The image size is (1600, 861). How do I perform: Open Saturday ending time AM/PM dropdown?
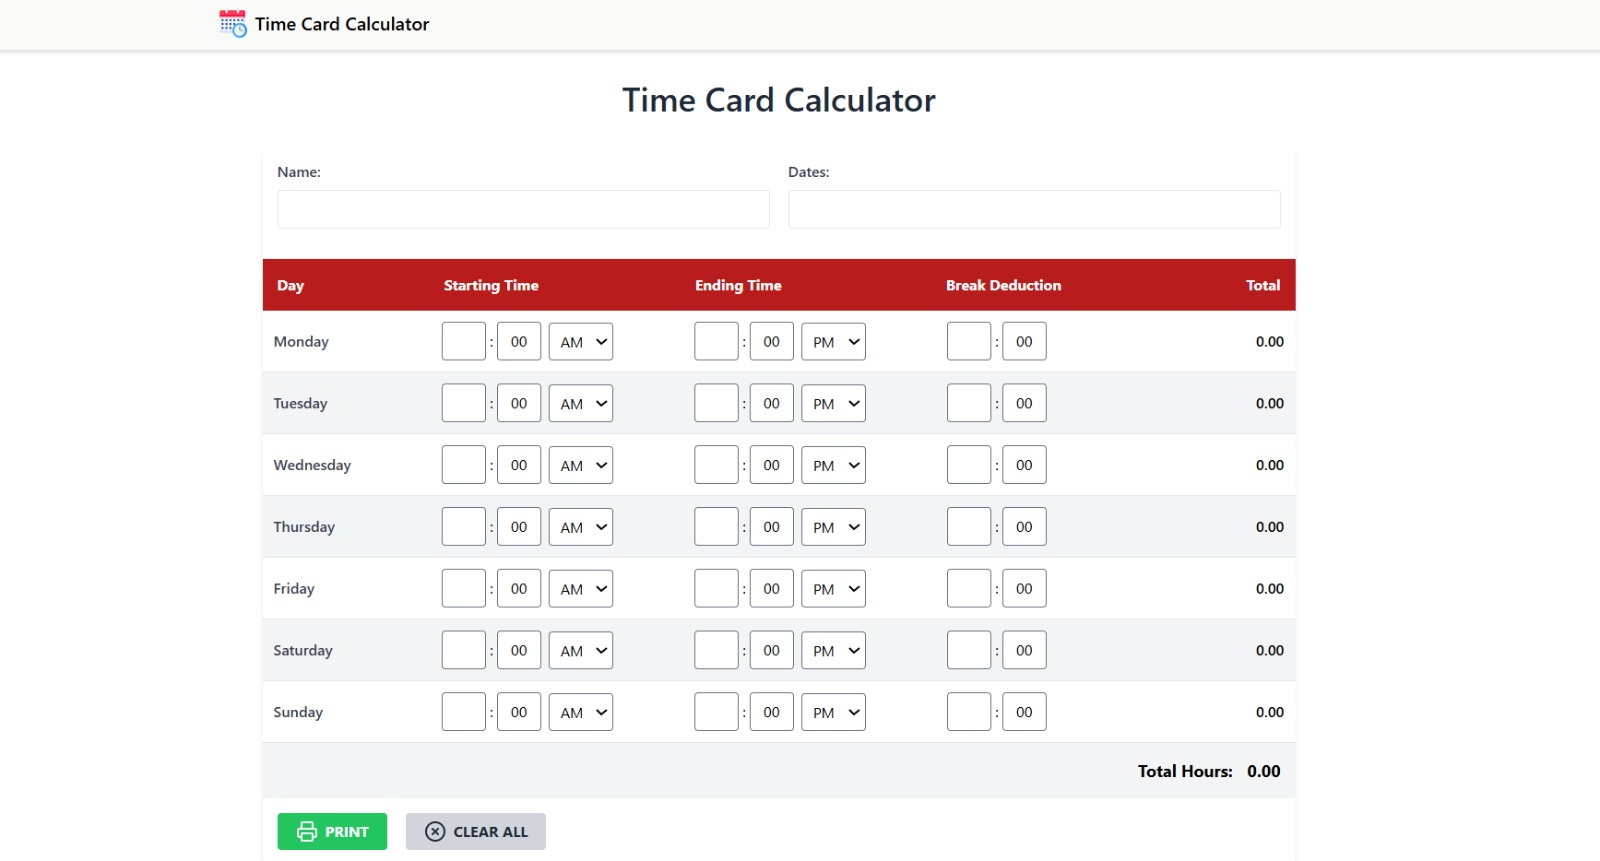[833, 651]
